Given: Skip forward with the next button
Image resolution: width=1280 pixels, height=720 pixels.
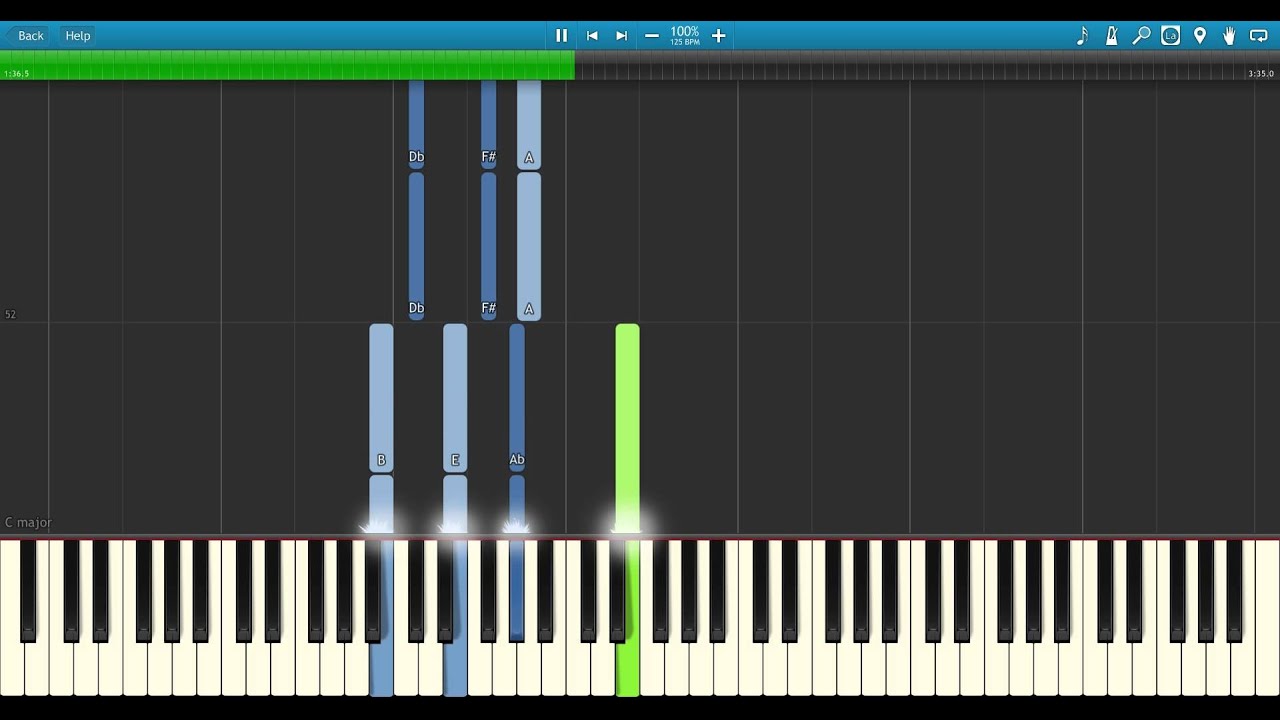Looking at the screenshot, I should 621,36.
